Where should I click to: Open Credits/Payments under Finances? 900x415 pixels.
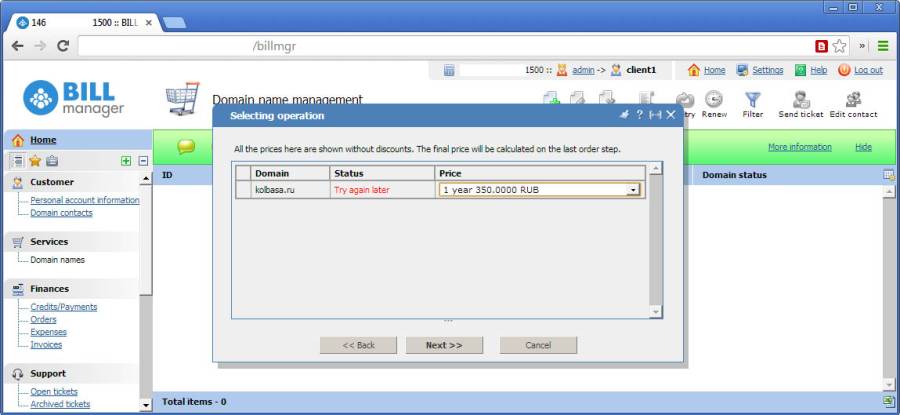pos(64,307)
